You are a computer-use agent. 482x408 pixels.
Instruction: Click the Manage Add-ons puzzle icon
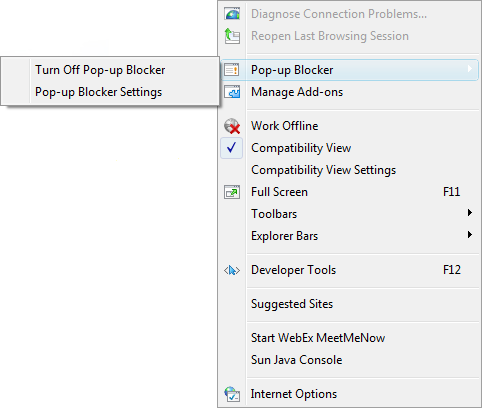[x=232, y=92]
